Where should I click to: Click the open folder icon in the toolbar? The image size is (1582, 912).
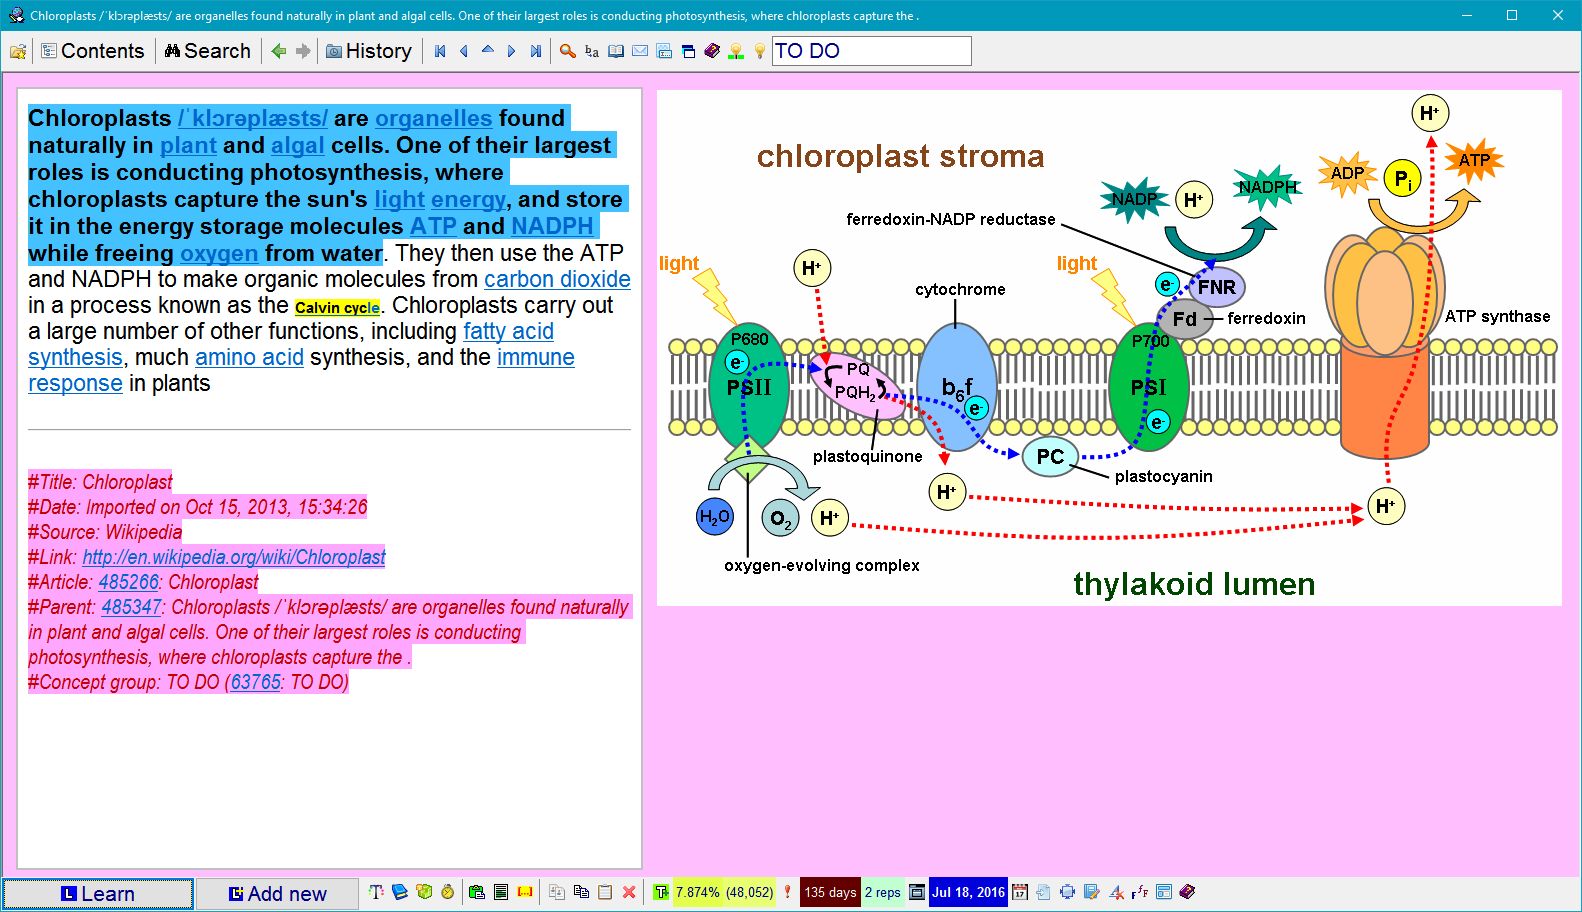(18, 51)
